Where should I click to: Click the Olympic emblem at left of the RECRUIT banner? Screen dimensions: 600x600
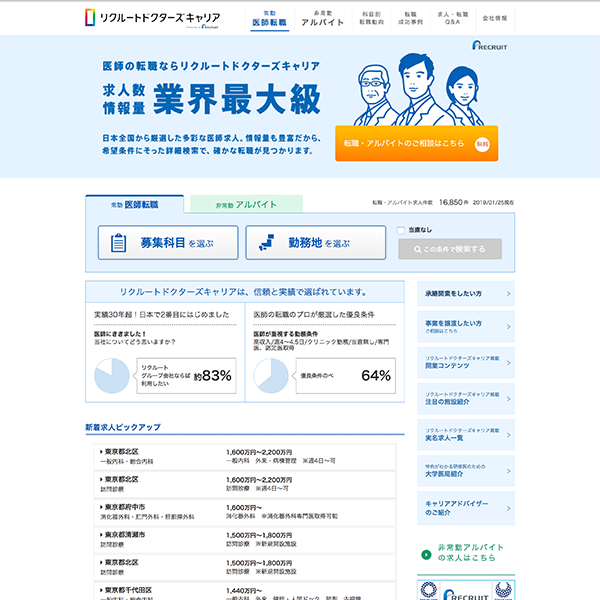pos(429,590)
